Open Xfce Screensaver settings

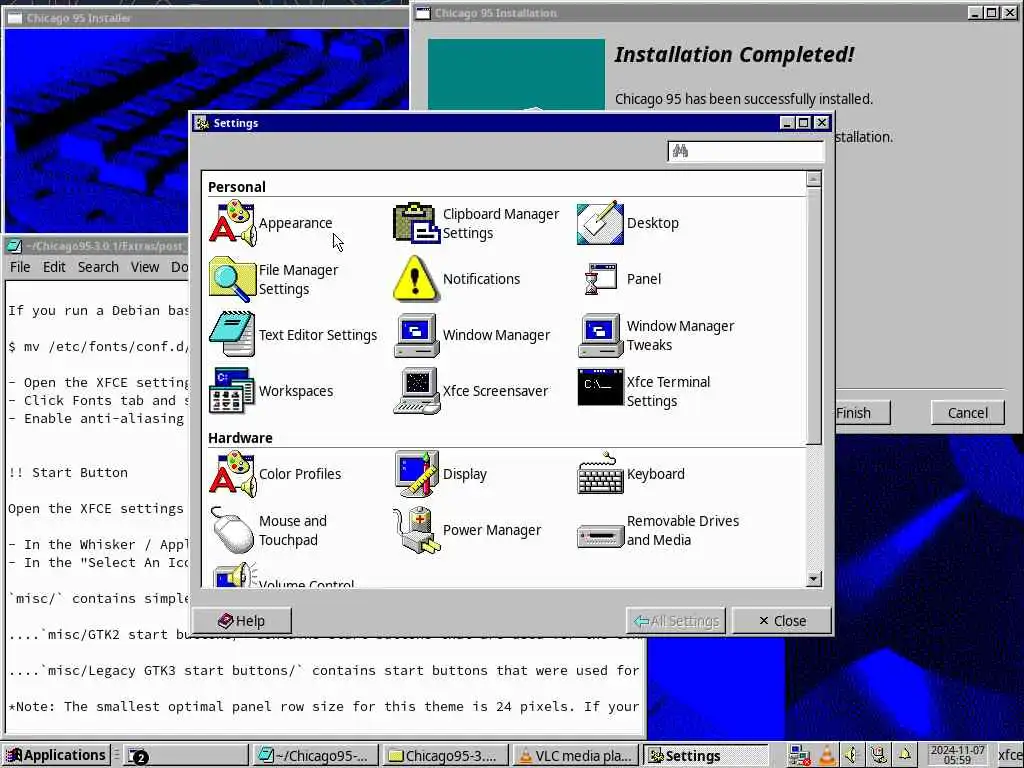pyautogui.click(x=471, y=391)
